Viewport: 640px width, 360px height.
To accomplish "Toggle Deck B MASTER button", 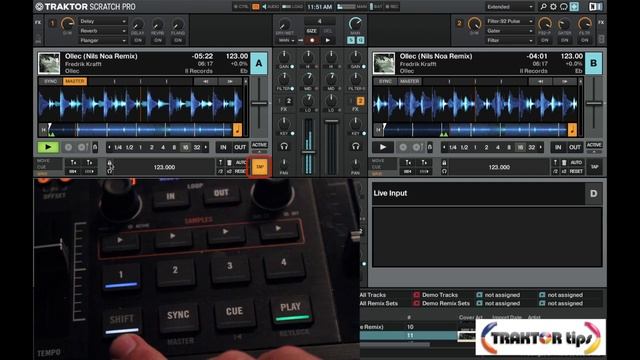I will tap(409, 81).
